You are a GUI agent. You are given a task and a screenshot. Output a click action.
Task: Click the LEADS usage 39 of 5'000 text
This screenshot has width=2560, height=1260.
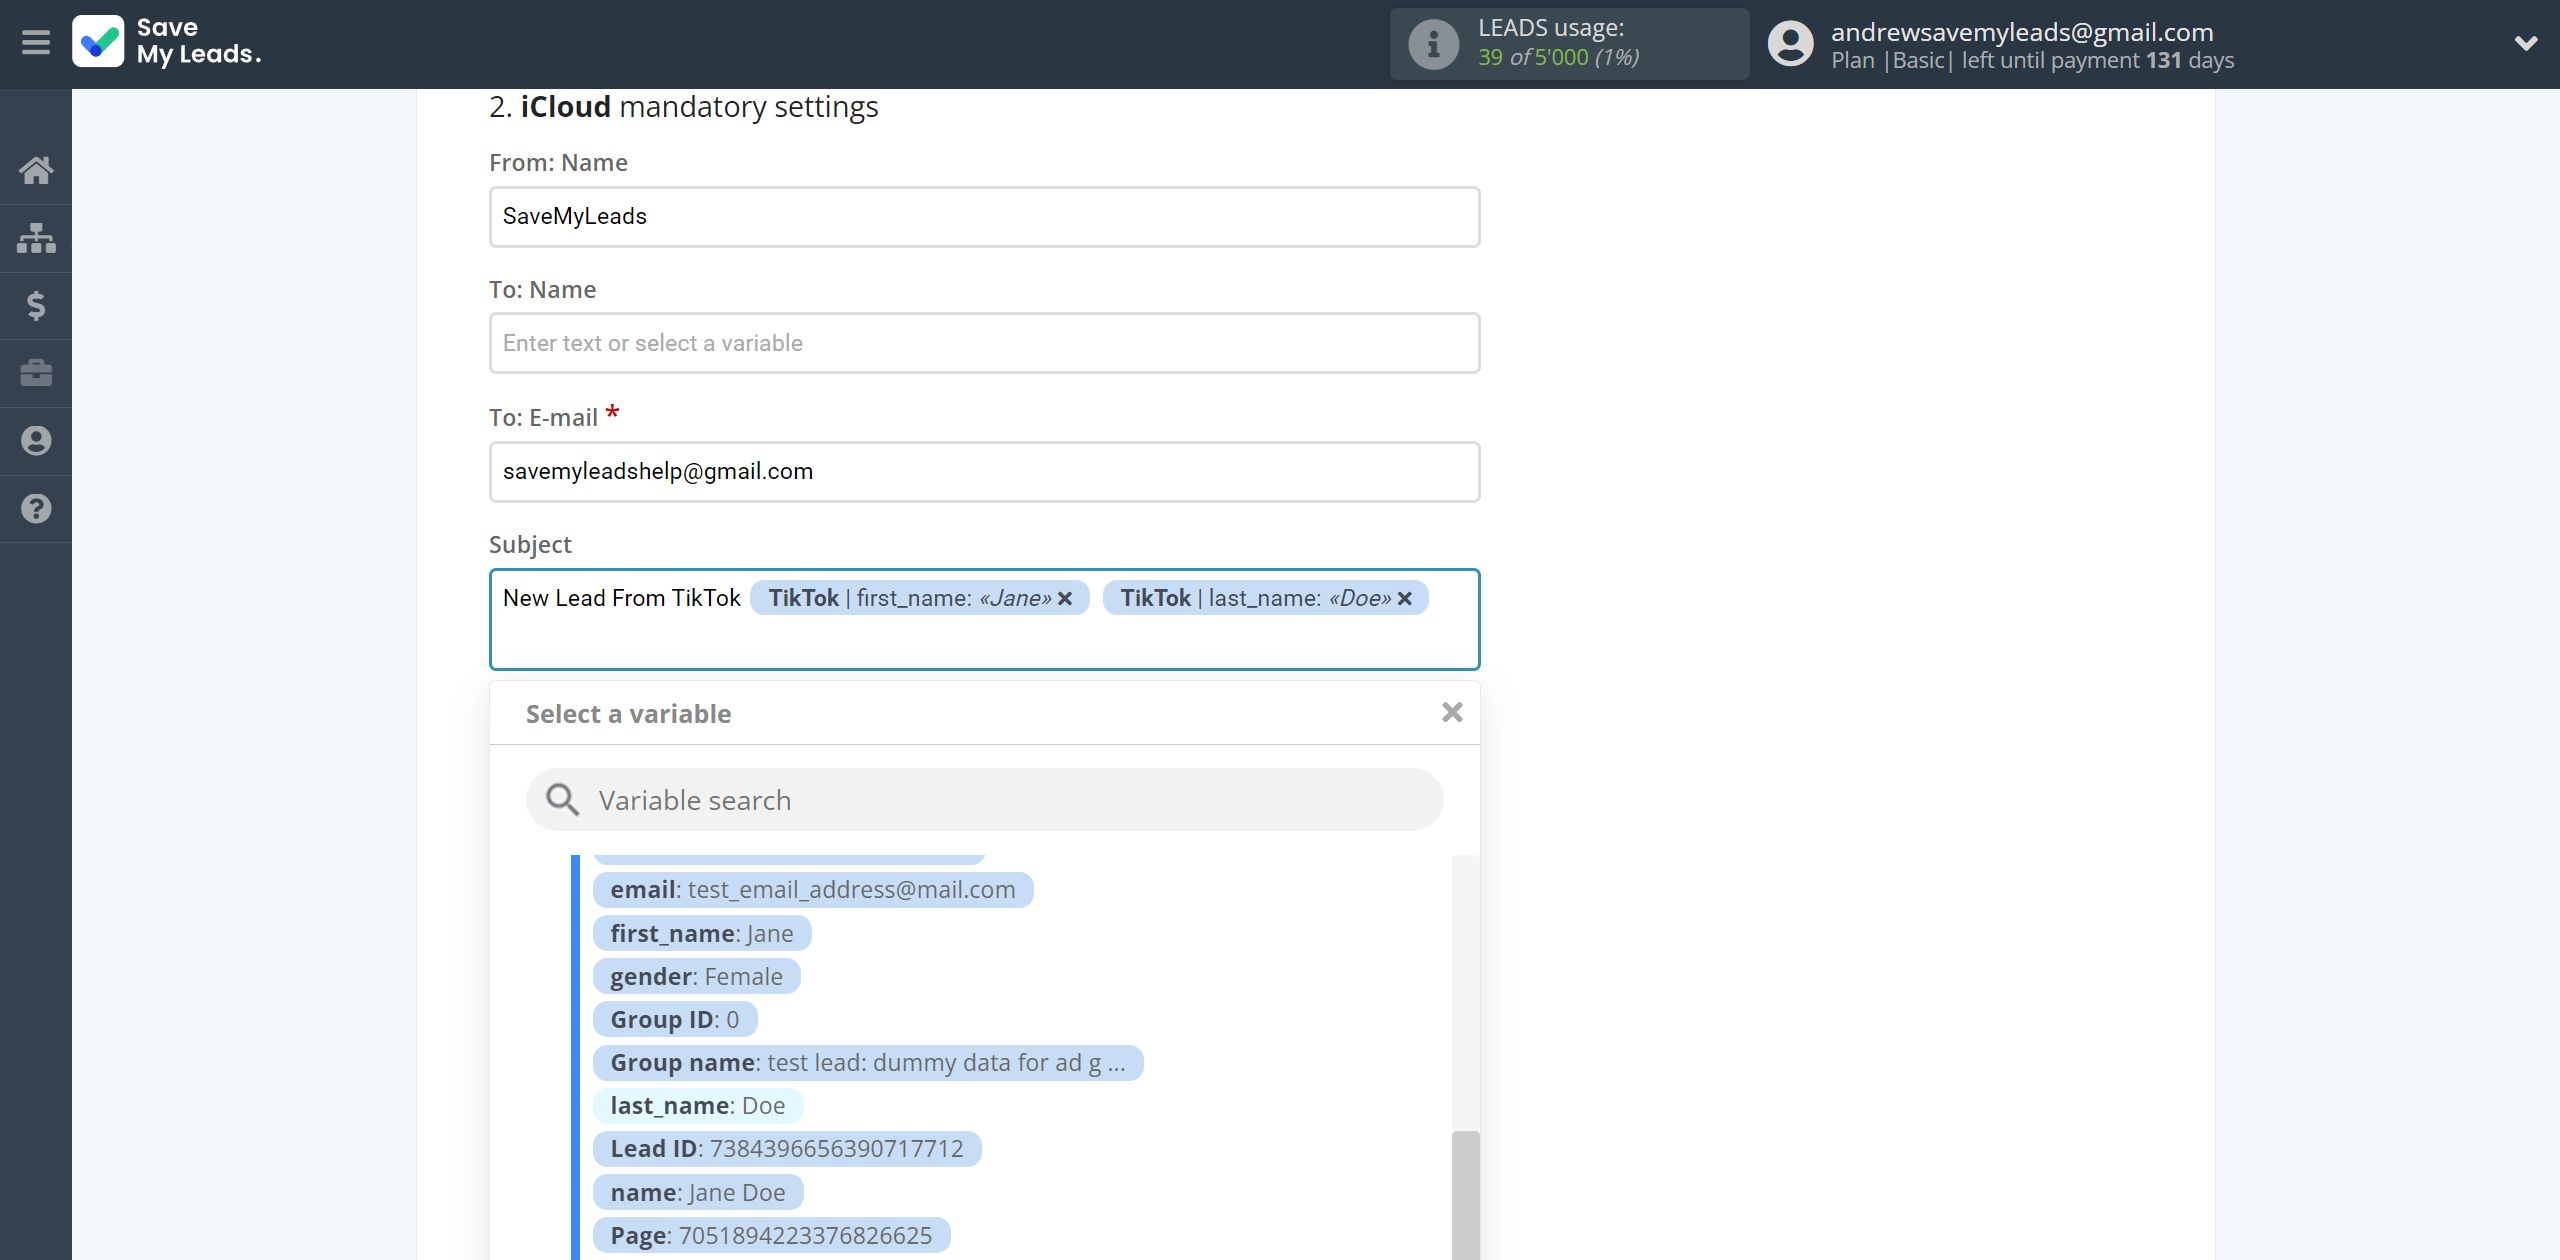(x=1558, y=57)
